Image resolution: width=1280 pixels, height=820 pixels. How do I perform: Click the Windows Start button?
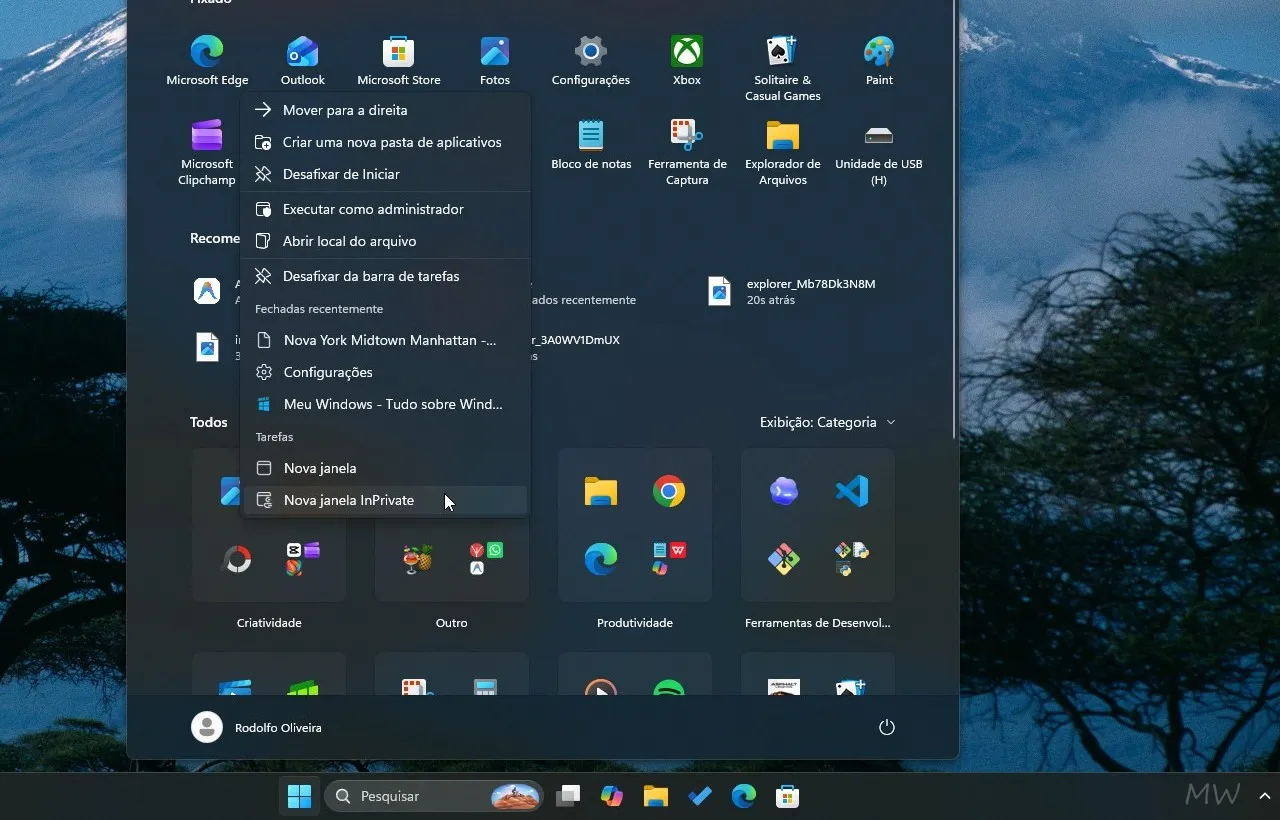(x=299, y=796)
